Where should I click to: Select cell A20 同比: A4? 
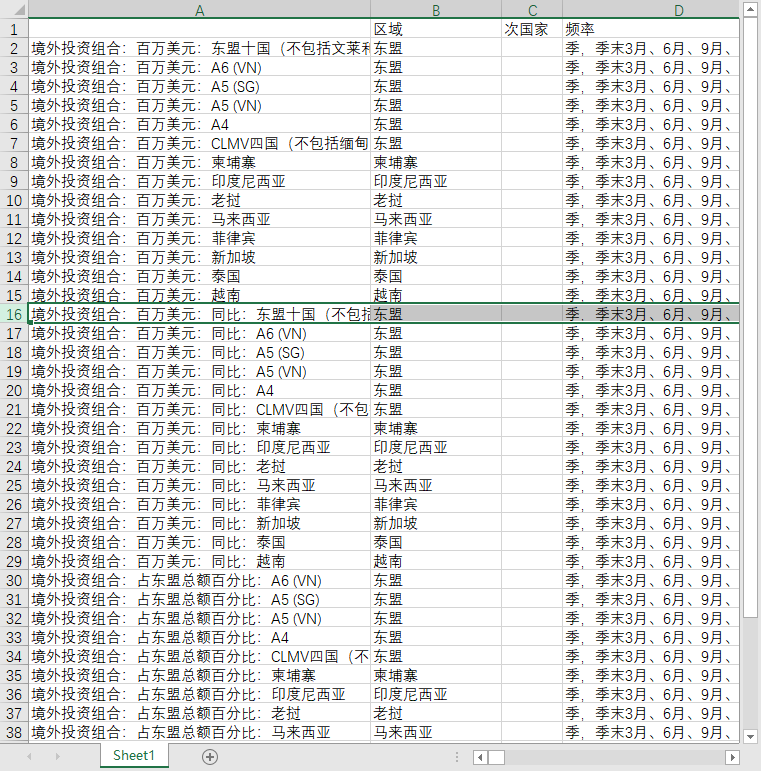pos(199,390)
